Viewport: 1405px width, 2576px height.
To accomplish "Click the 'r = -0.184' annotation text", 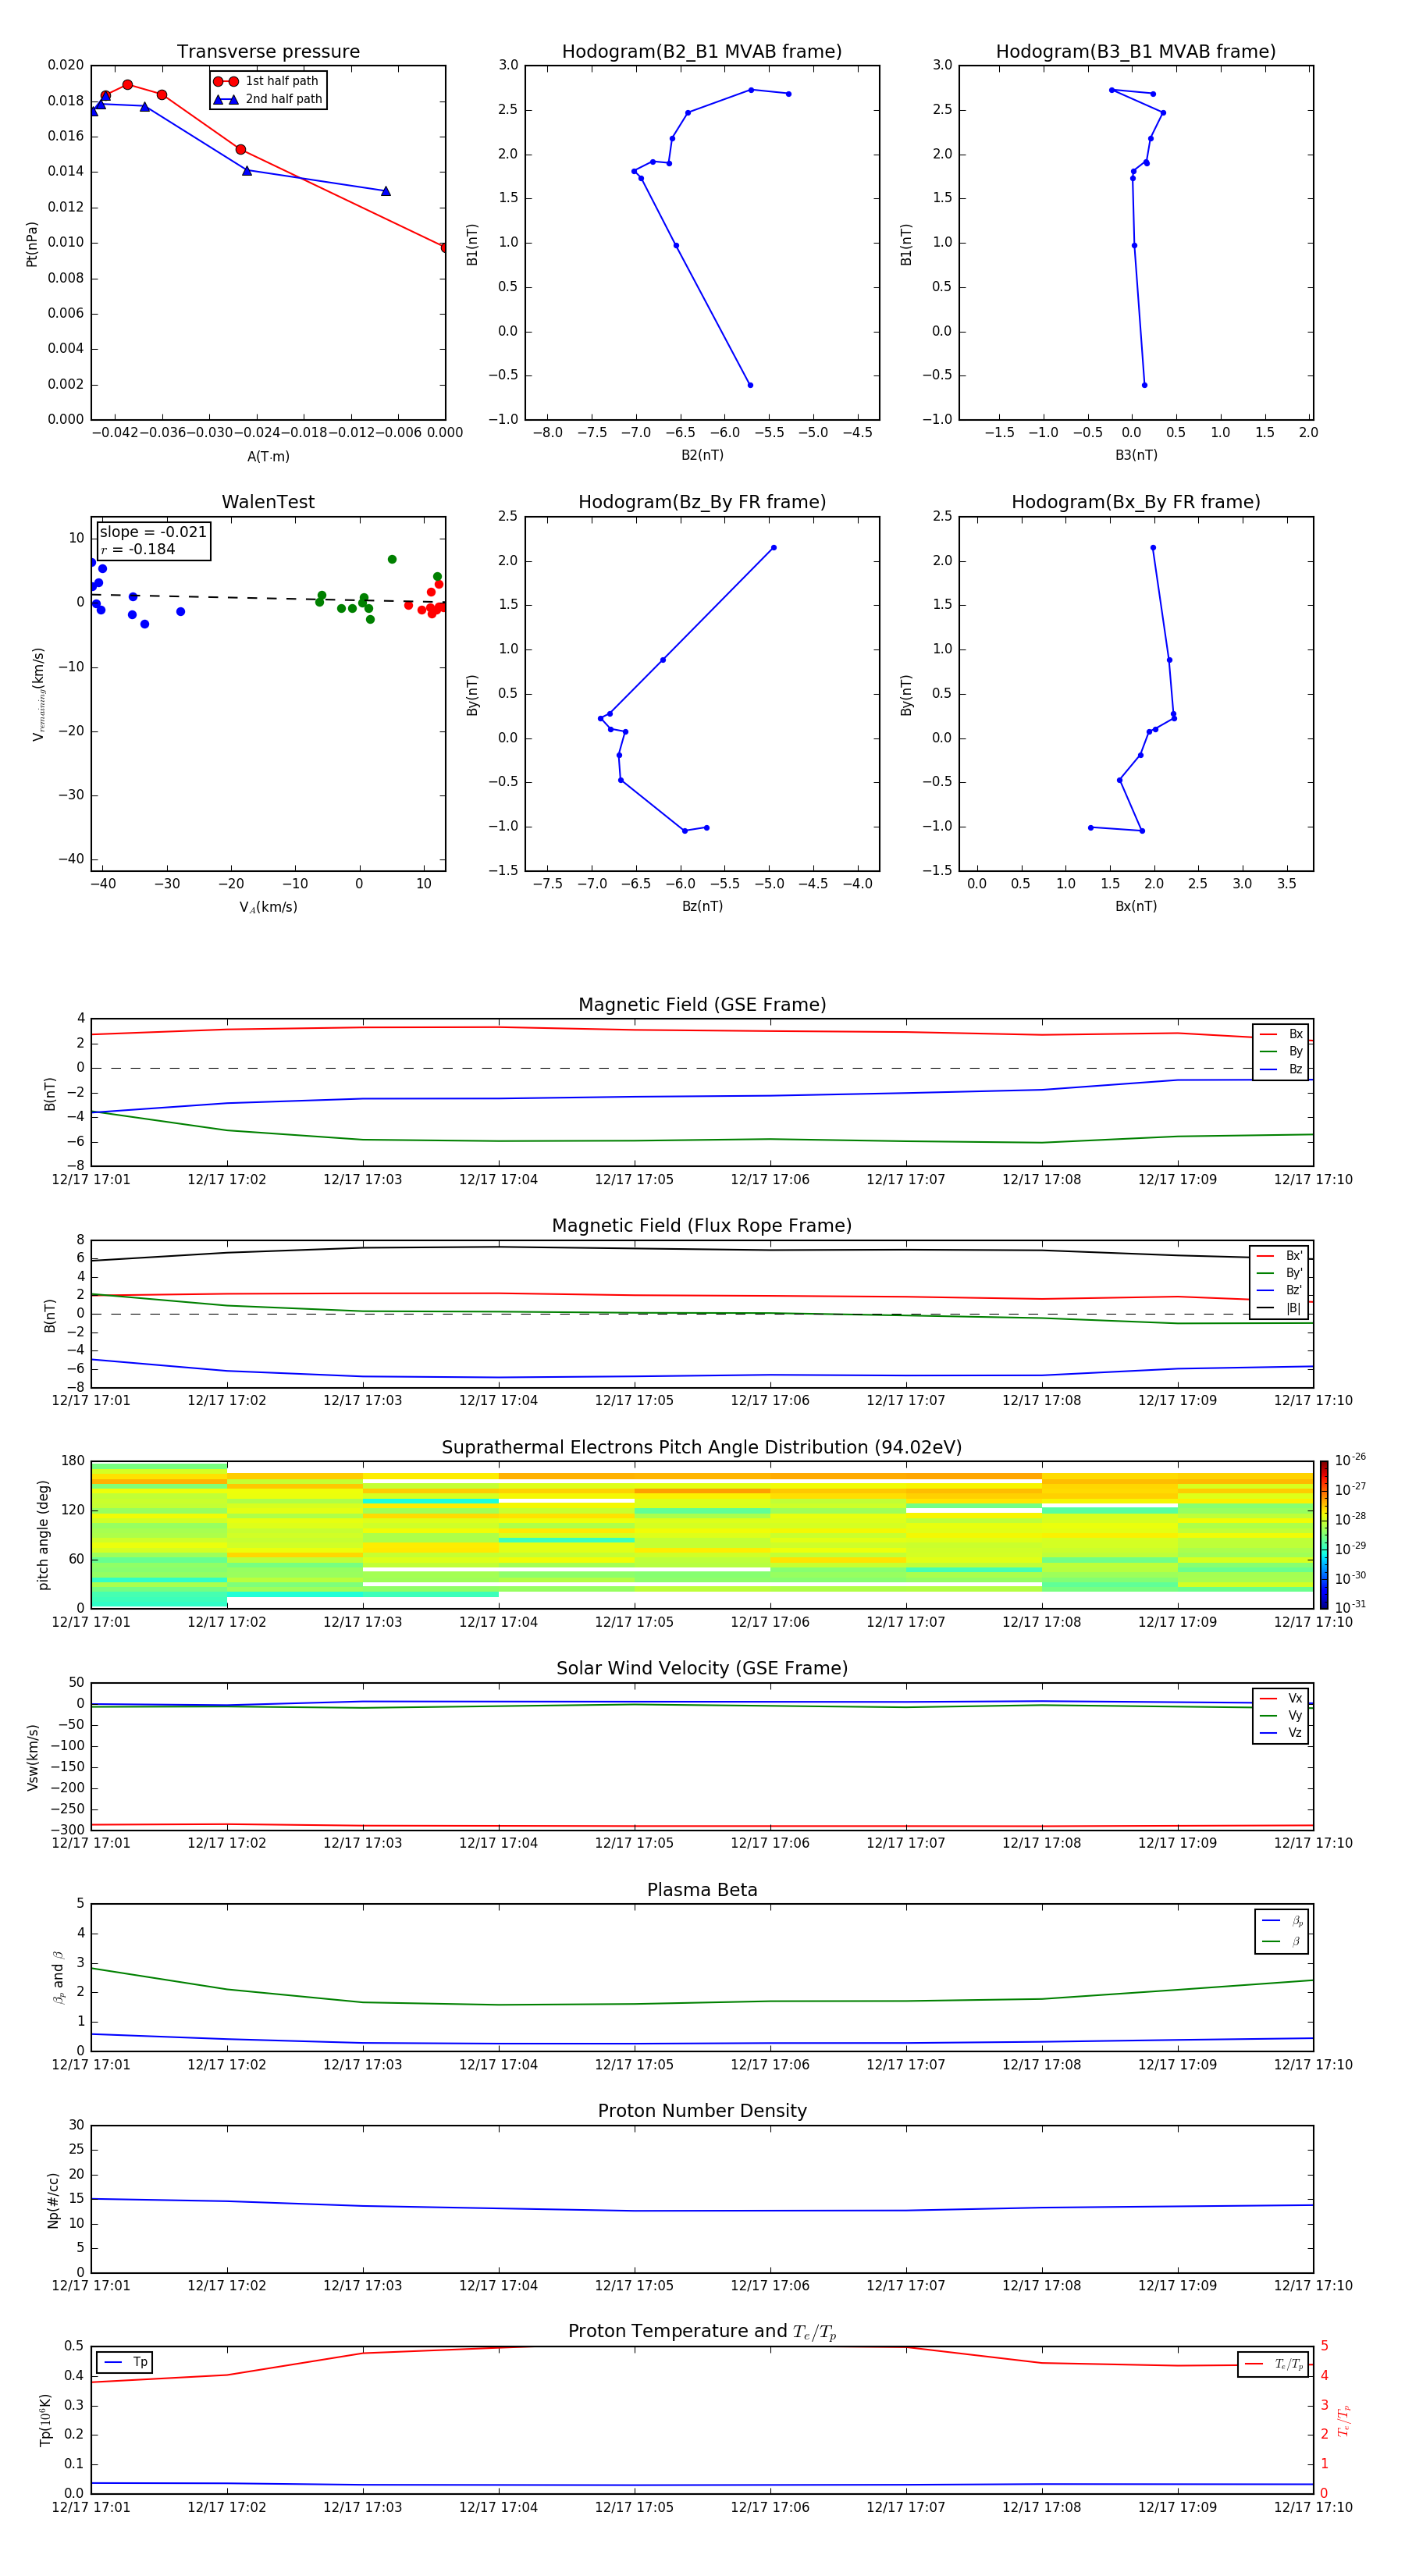I will click(x=138, y=549).
